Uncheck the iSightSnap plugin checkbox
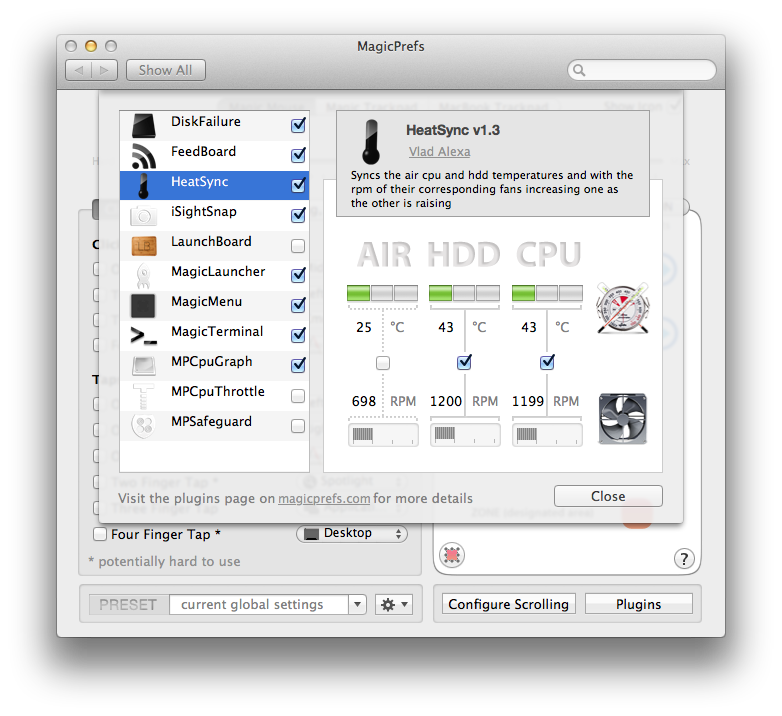This screenshot has height=716, width=782. 298,215
